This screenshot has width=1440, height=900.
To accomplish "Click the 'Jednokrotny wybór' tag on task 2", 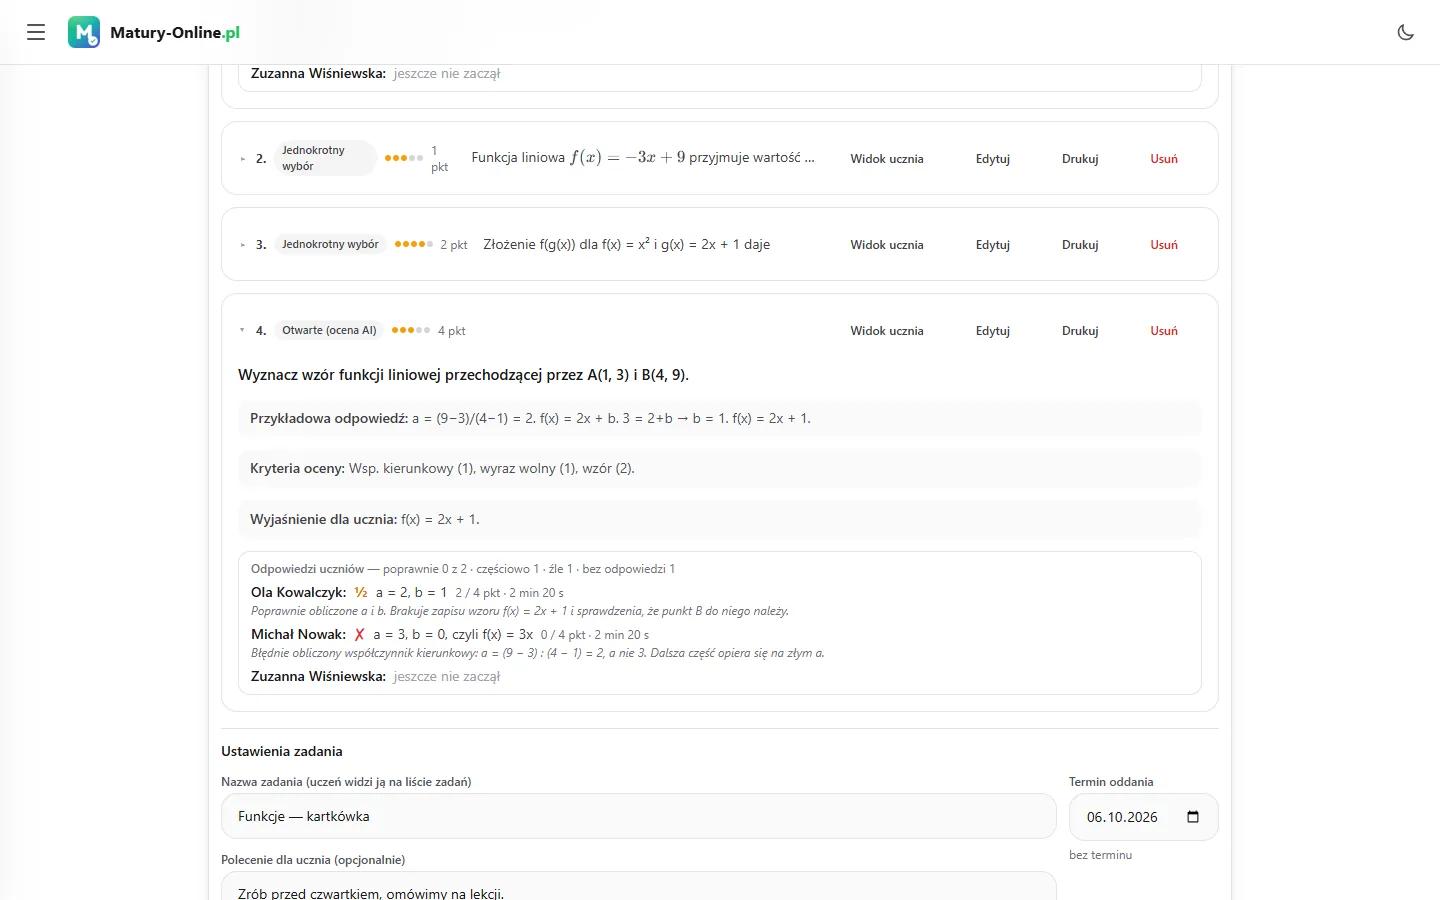I will [325, 158].
